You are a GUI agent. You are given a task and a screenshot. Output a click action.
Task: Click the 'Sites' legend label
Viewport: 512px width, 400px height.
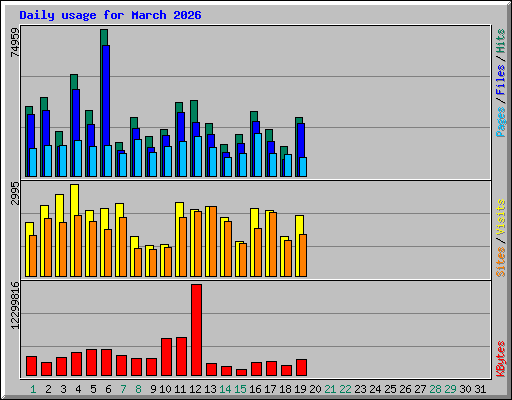(500, 262)
